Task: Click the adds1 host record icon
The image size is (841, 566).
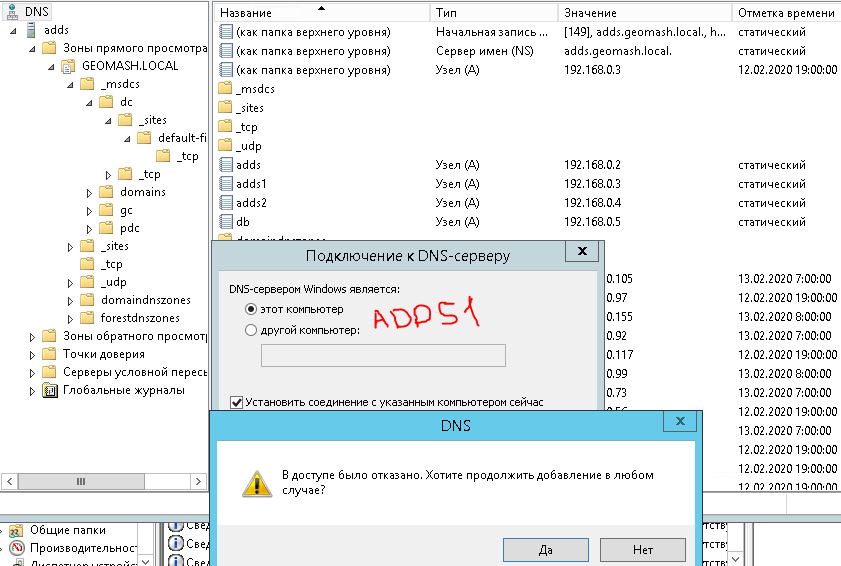Action: click(x=226, y=184)
